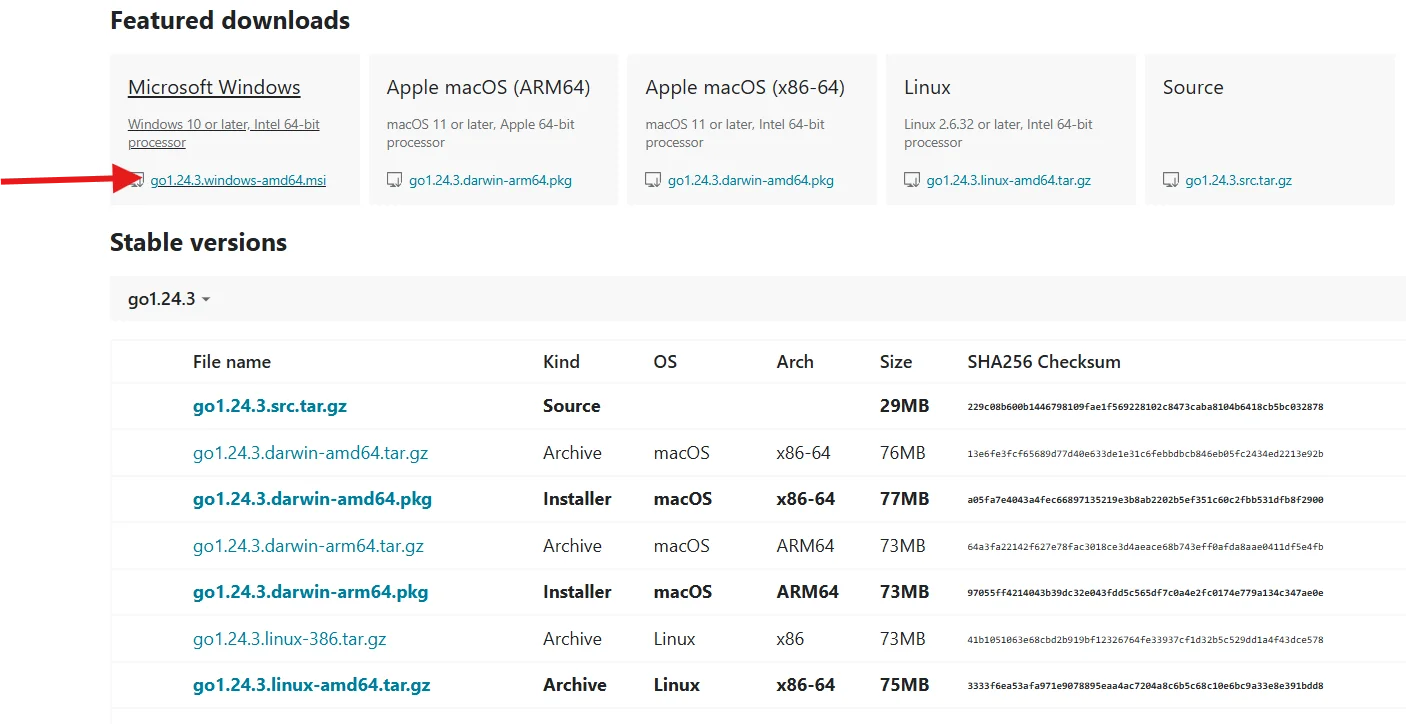Click x86 arch in linux-386 row
The image size is (1406, 724).
click(790, 639)
